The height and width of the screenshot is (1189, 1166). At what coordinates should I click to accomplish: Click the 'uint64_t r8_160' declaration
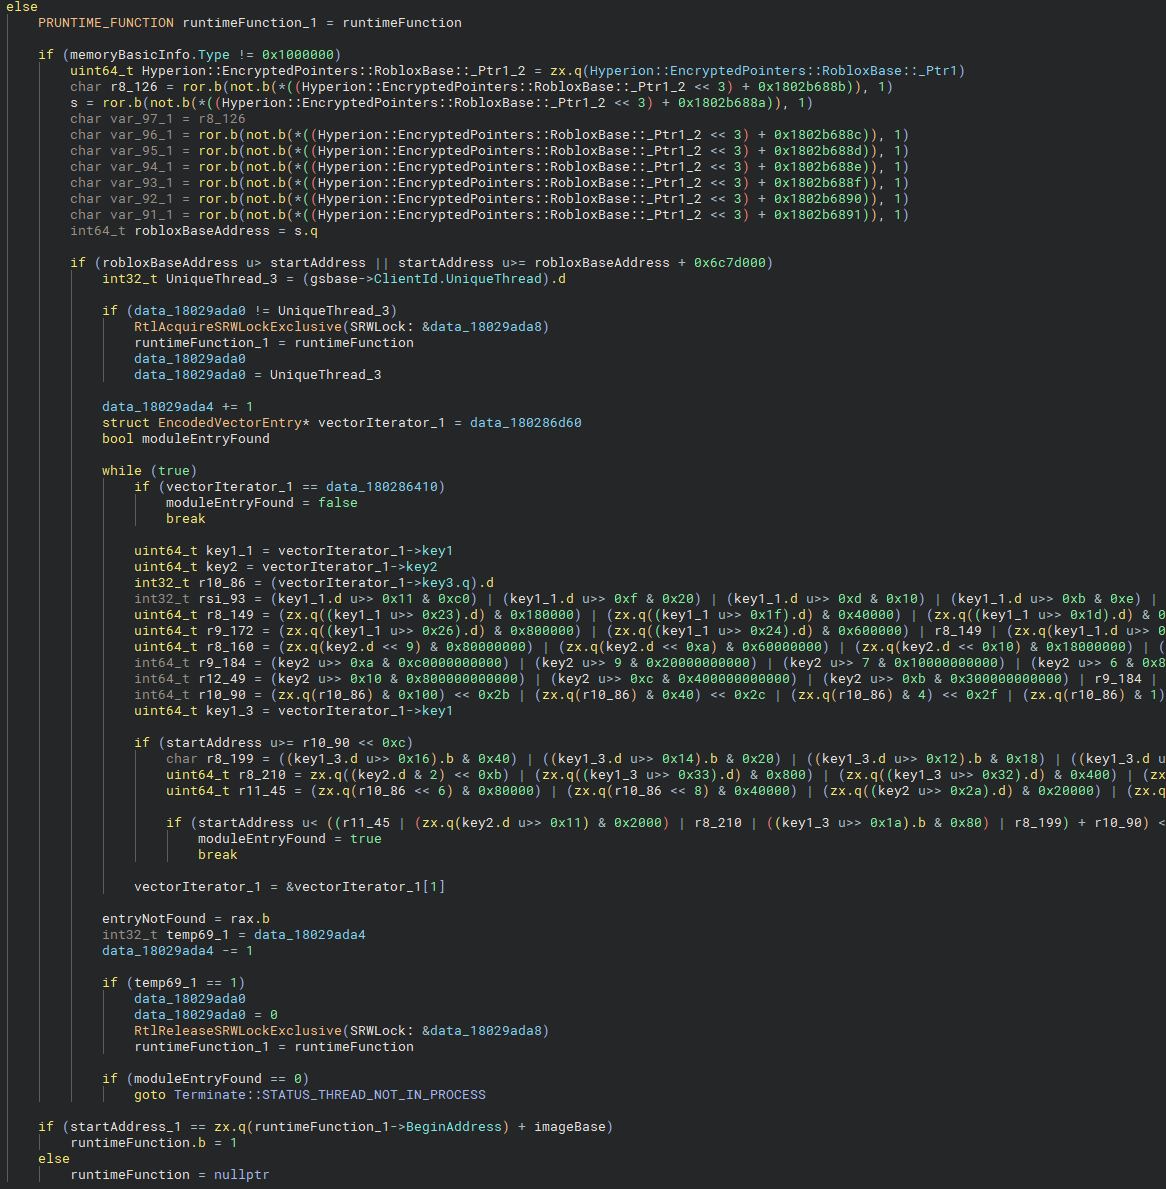tap(193, 647)
